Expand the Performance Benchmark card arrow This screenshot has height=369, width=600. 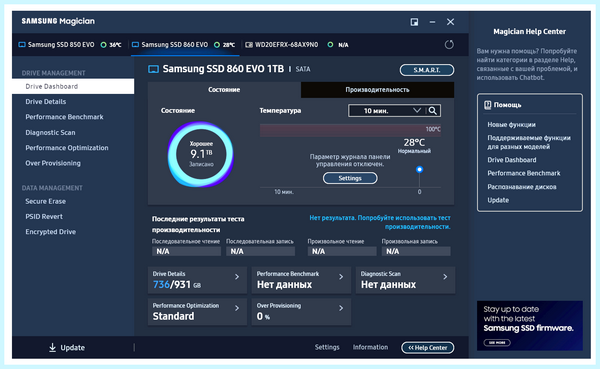341,277
